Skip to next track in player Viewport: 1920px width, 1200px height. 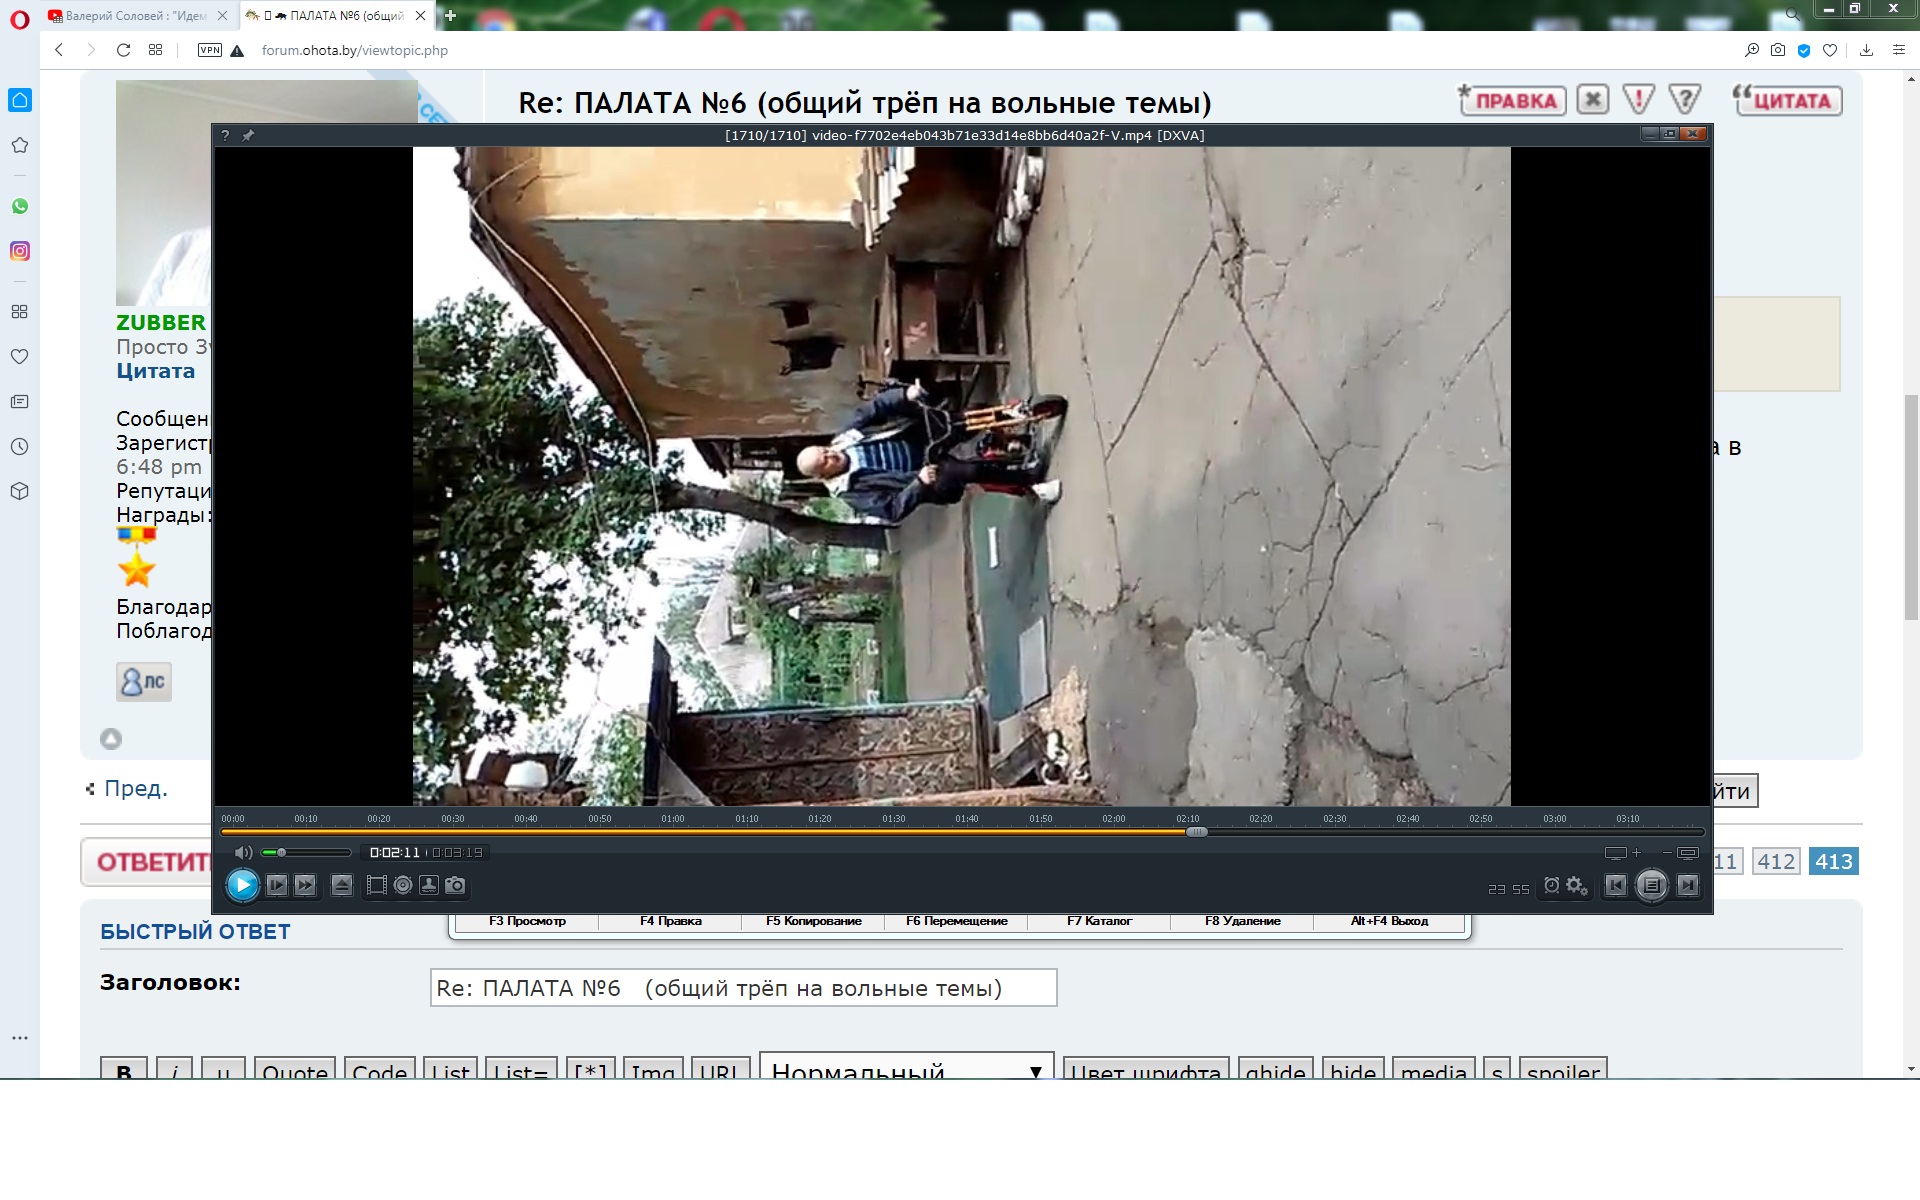(1688, 885)
